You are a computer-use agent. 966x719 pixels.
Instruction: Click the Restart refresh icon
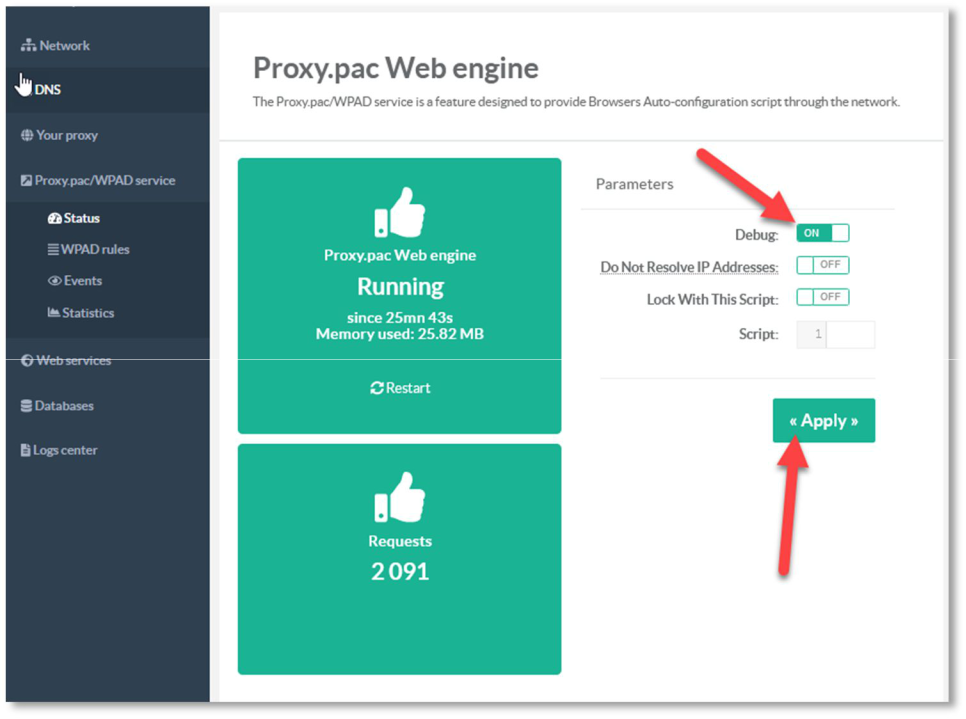(x=377, y=388)
